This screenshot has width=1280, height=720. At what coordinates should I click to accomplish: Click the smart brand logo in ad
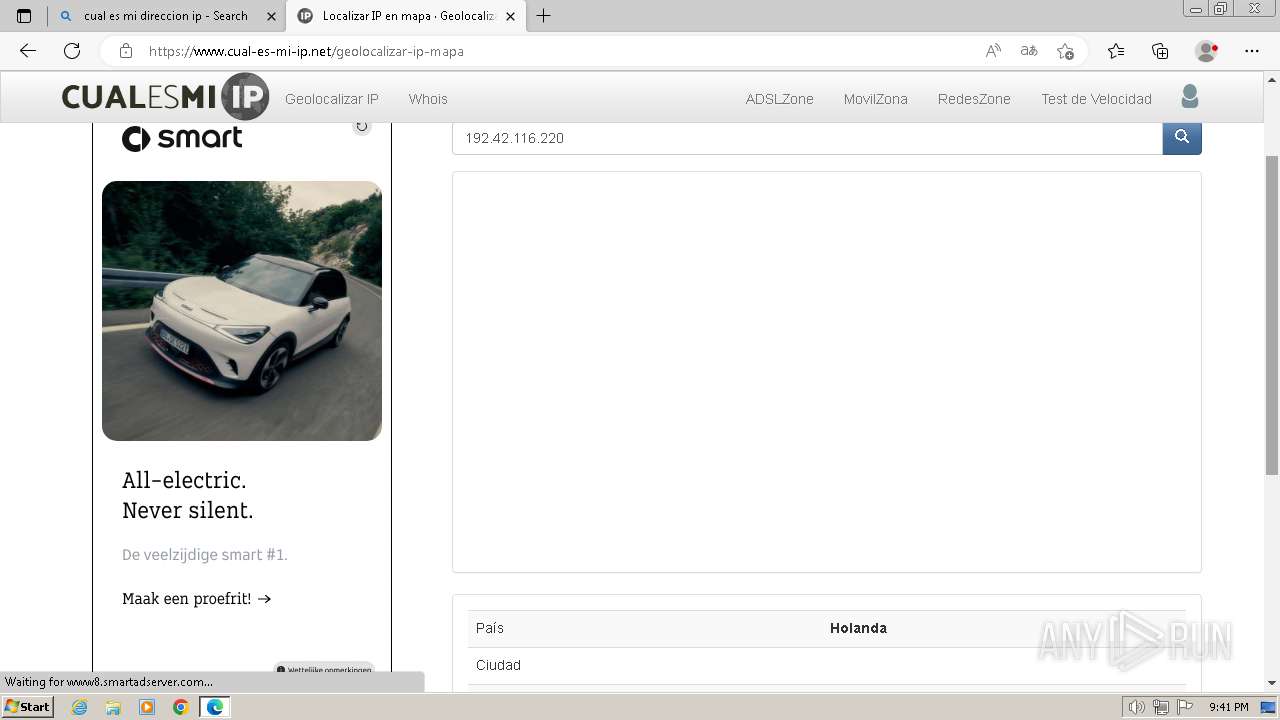(x=182, y=138)
